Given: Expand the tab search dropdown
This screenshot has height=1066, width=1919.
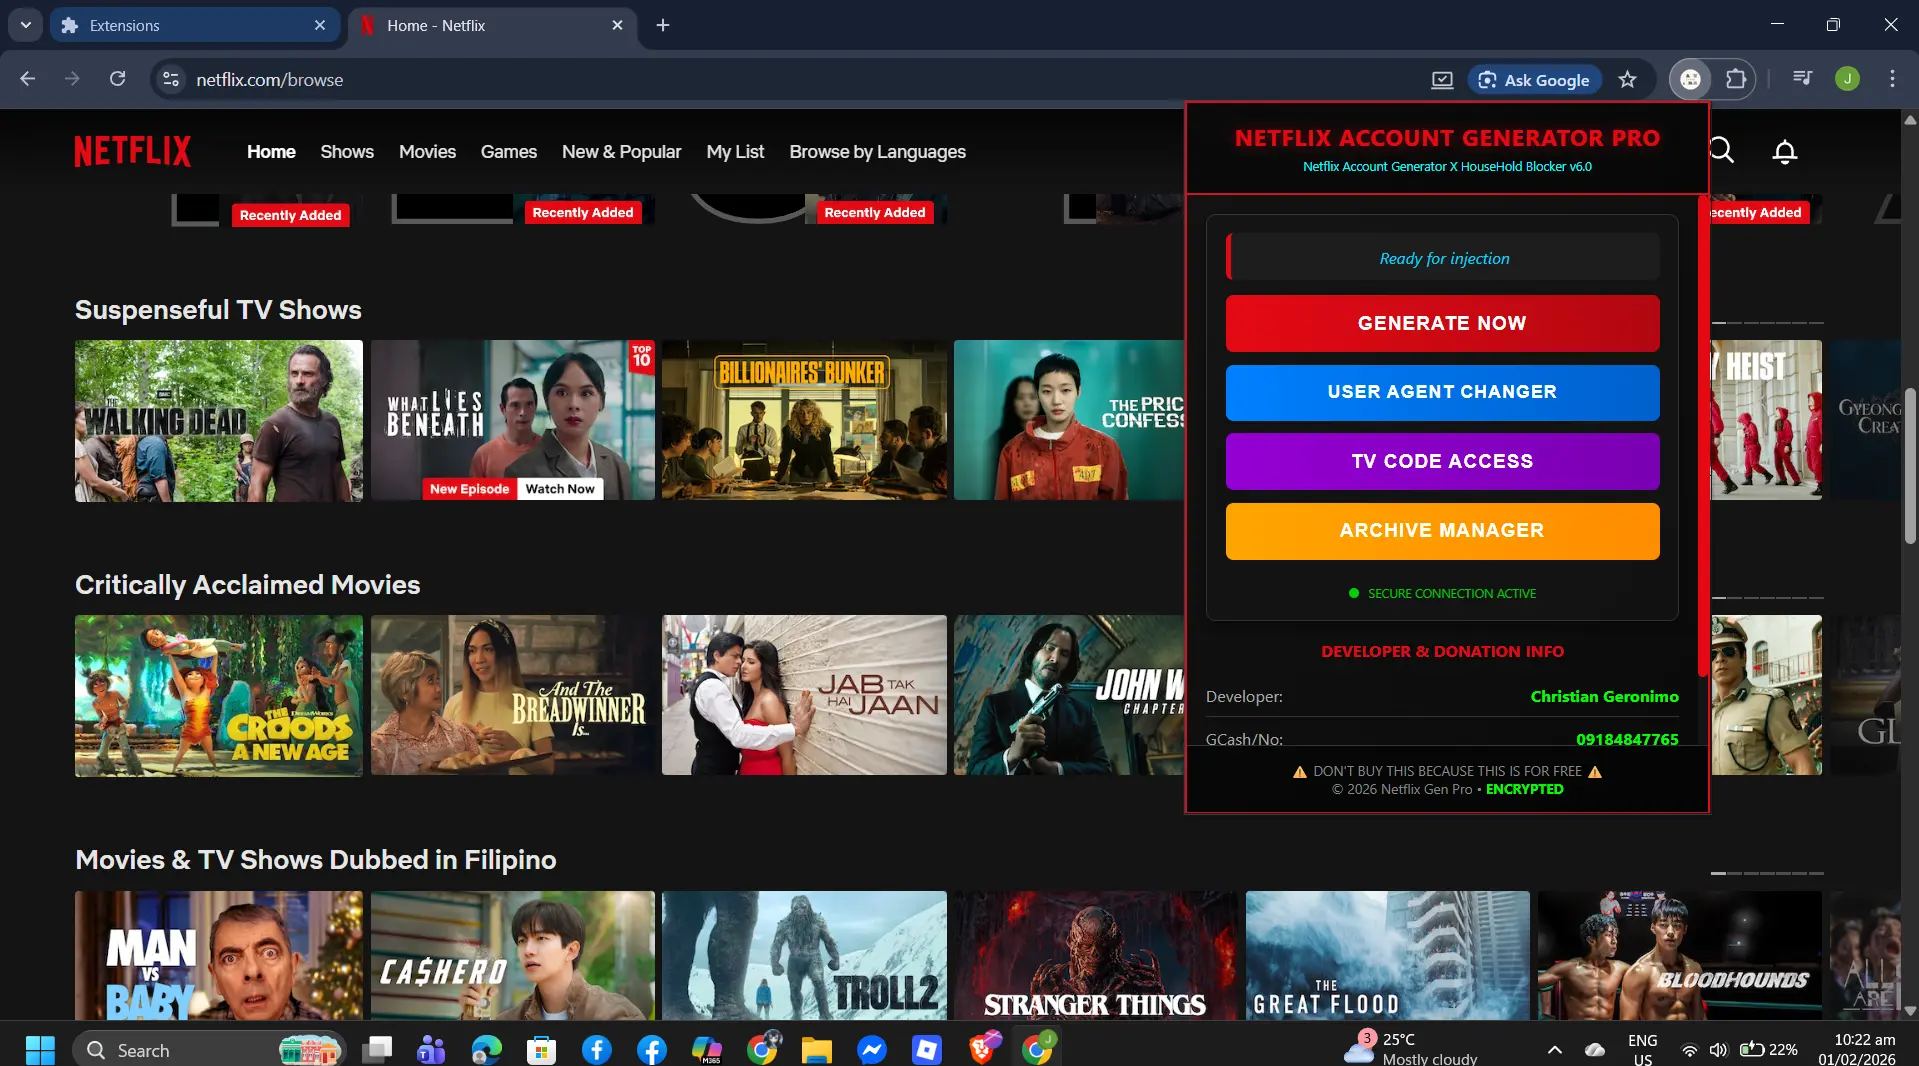Looking at the screenshot, I should click(26, 25).
